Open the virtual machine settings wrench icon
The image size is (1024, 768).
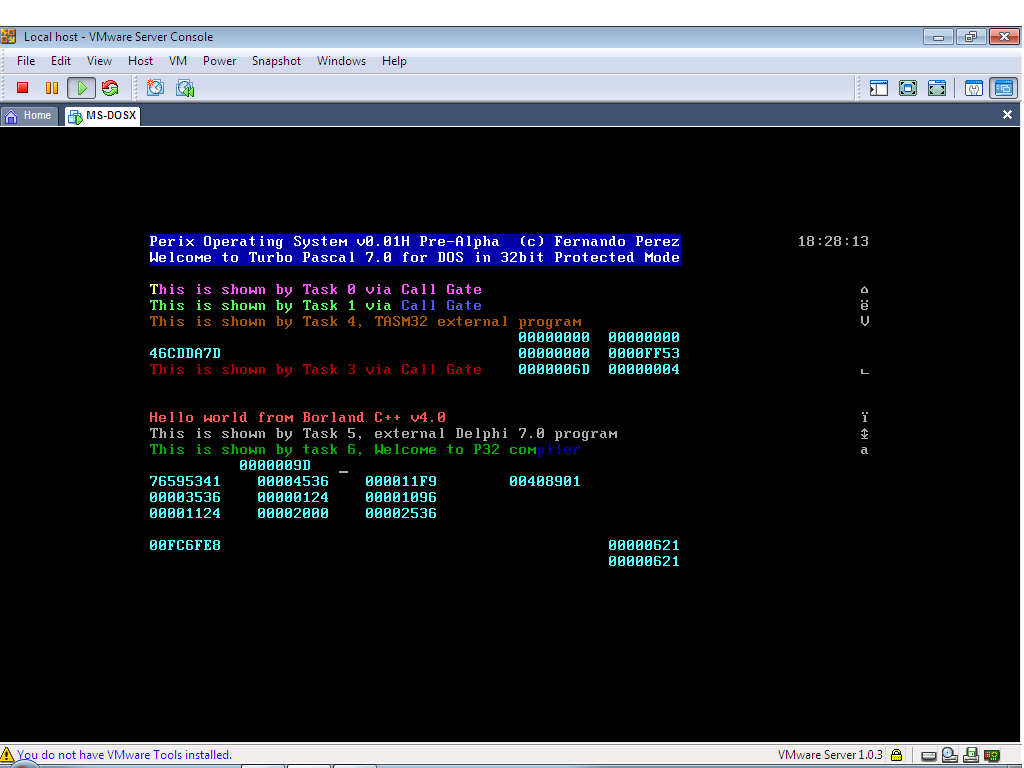973,88
